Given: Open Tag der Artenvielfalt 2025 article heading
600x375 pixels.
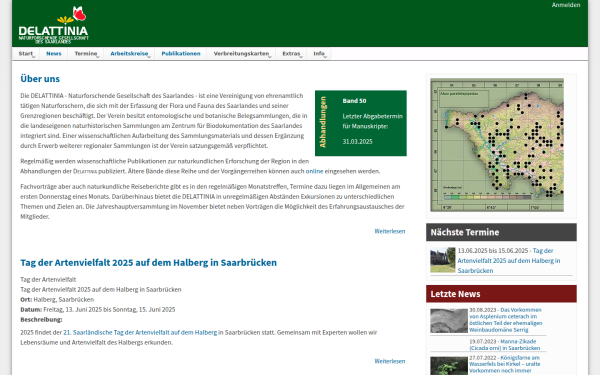Looking at the screenshot, I should click(148, 263).
